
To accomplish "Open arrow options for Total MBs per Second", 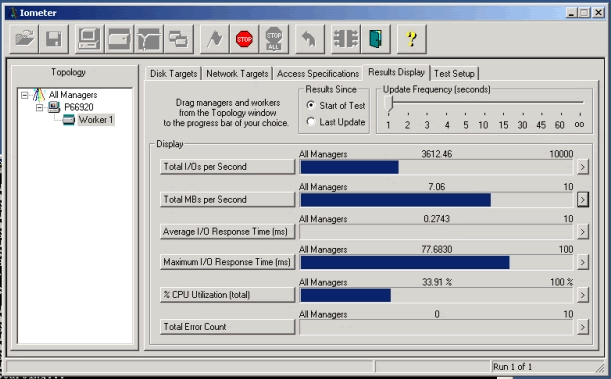I will click(x=583, y=200).
